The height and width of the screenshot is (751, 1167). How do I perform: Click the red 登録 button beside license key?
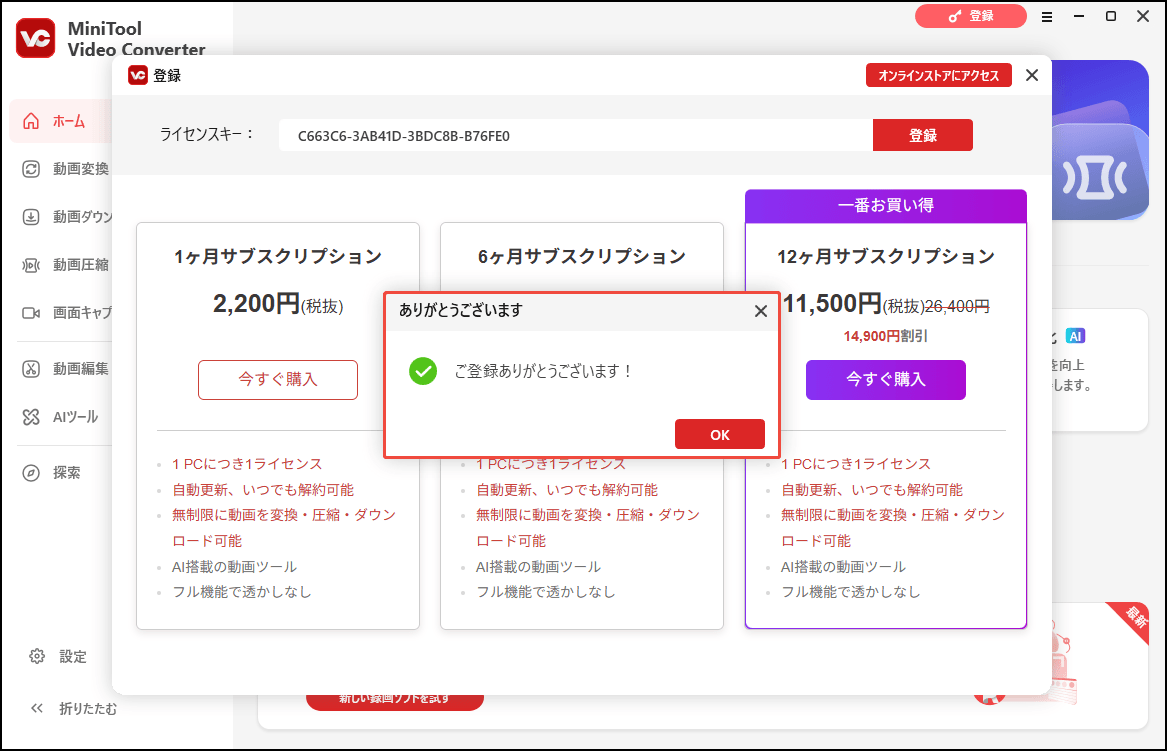922,135
